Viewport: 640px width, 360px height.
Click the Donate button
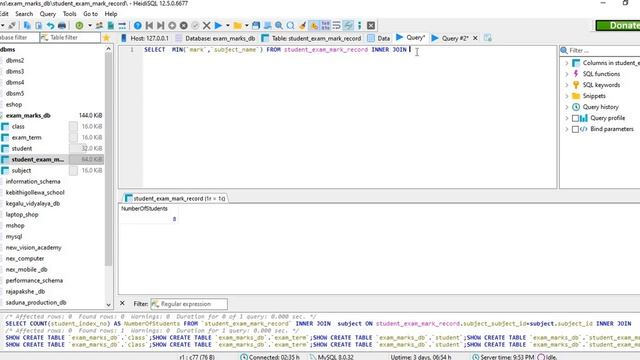[x=618, y=25]
